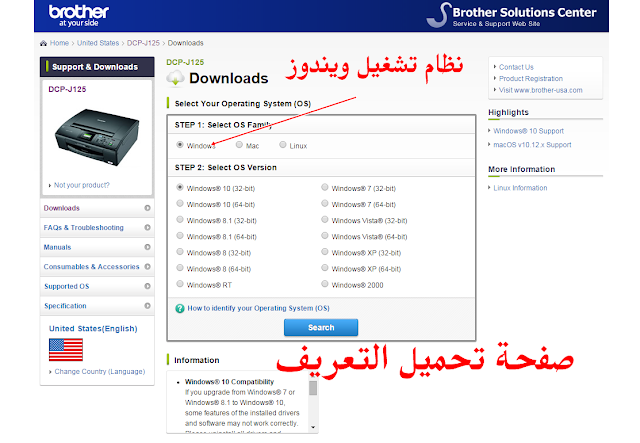This screenshot has width=640, height=443.
Task: Click the home icon in breadcrumb
Action: coord(43,43)
